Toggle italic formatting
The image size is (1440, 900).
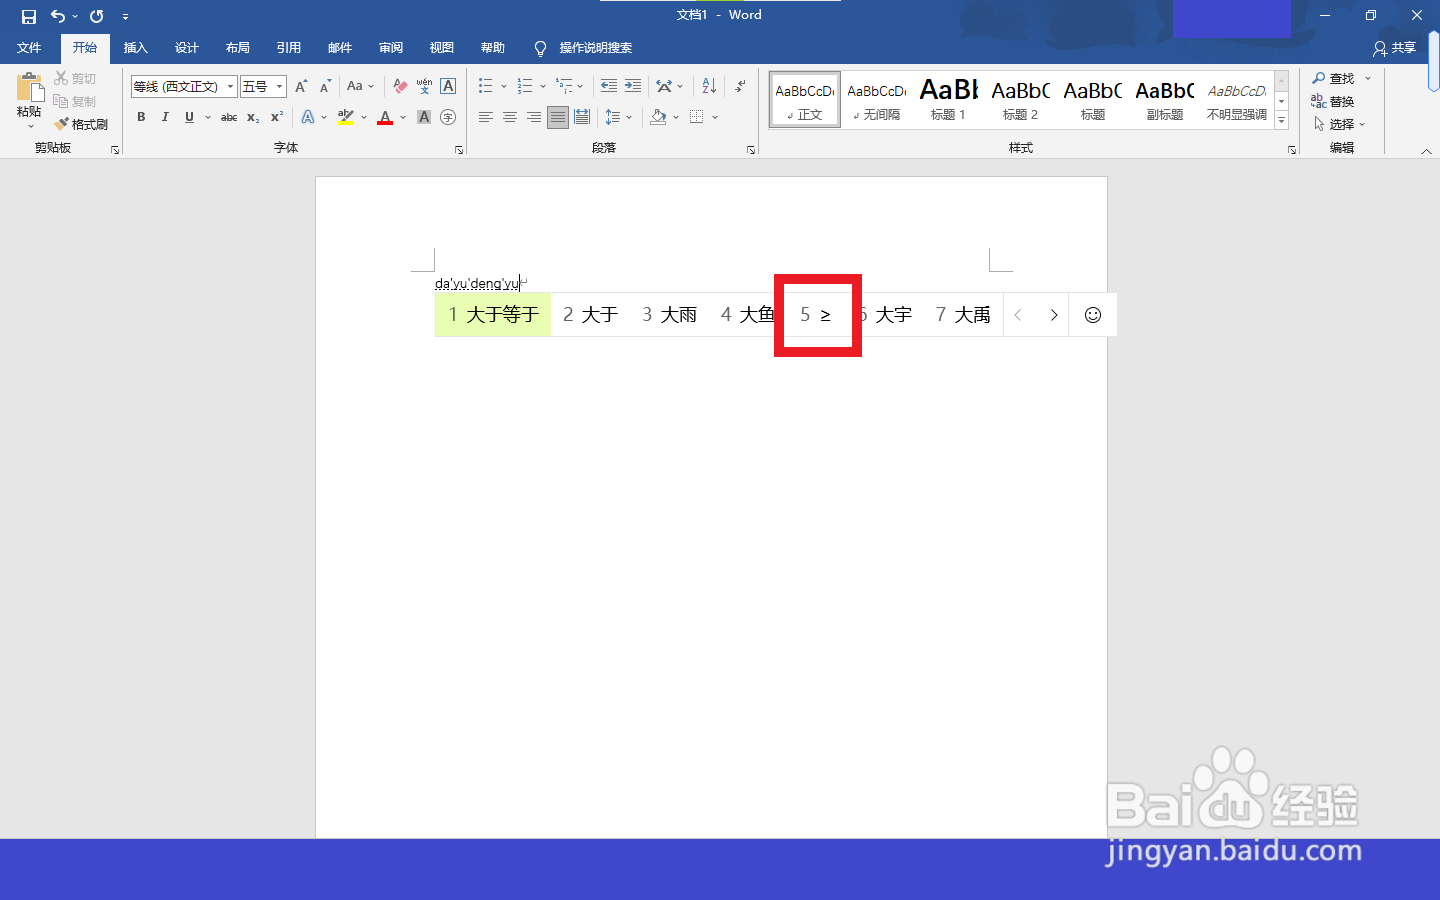click(165, 117)
